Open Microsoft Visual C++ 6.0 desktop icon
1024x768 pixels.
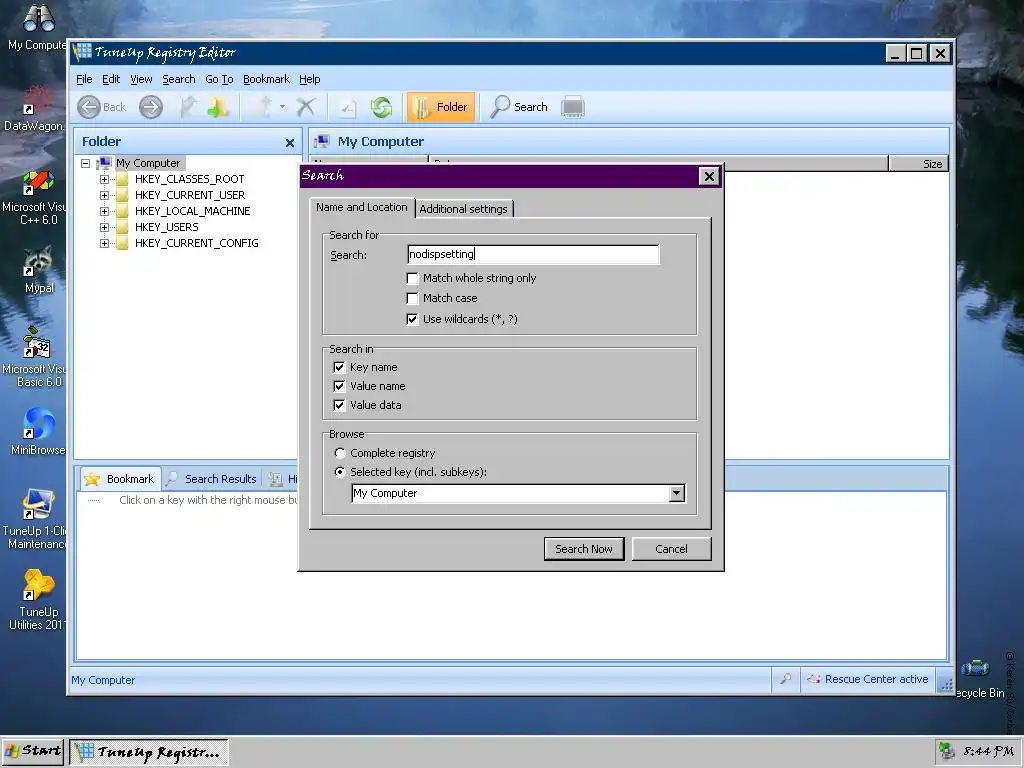(38, 197)
